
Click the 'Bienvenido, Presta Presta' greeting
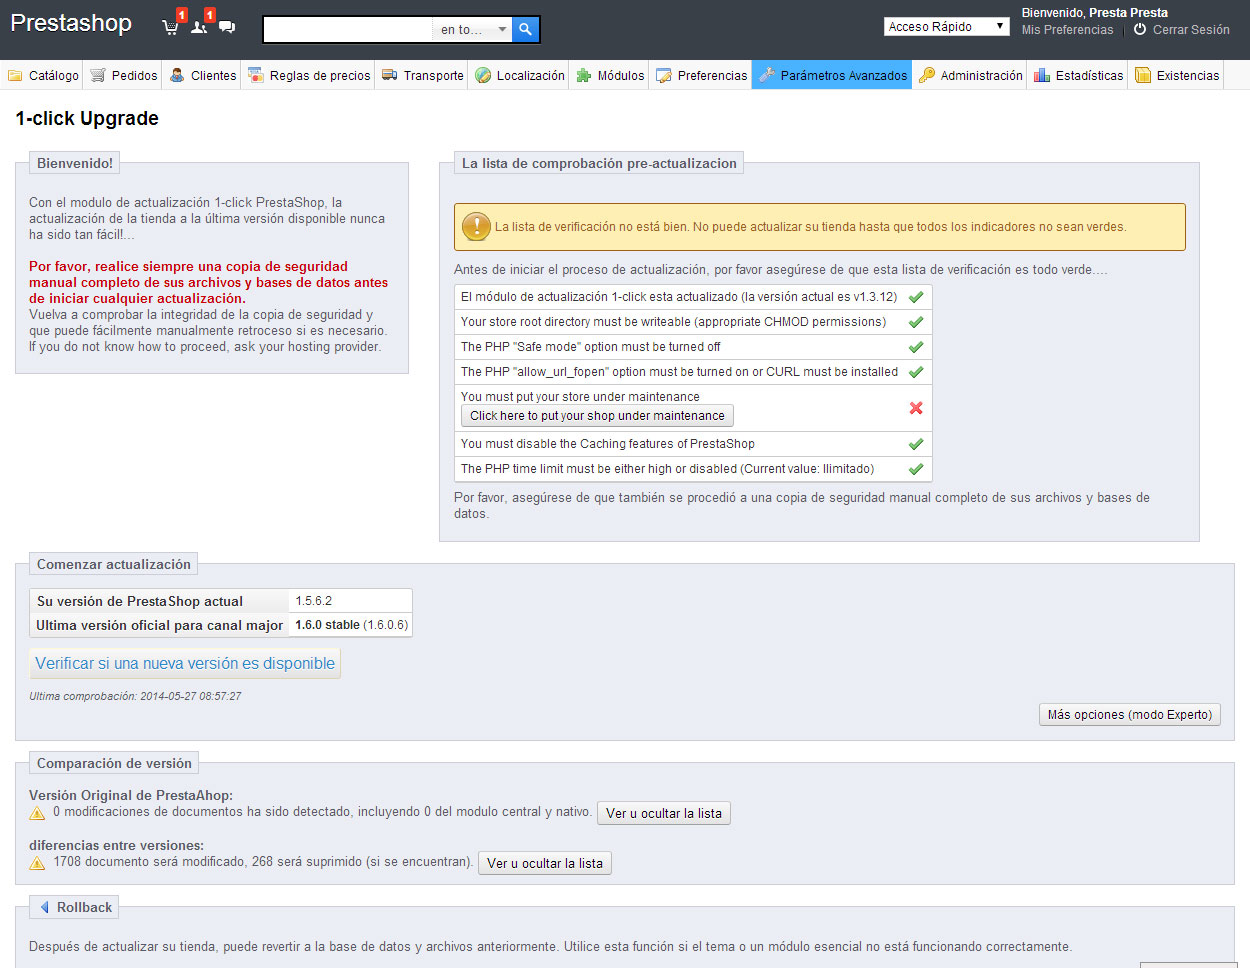click(1095, 13)
